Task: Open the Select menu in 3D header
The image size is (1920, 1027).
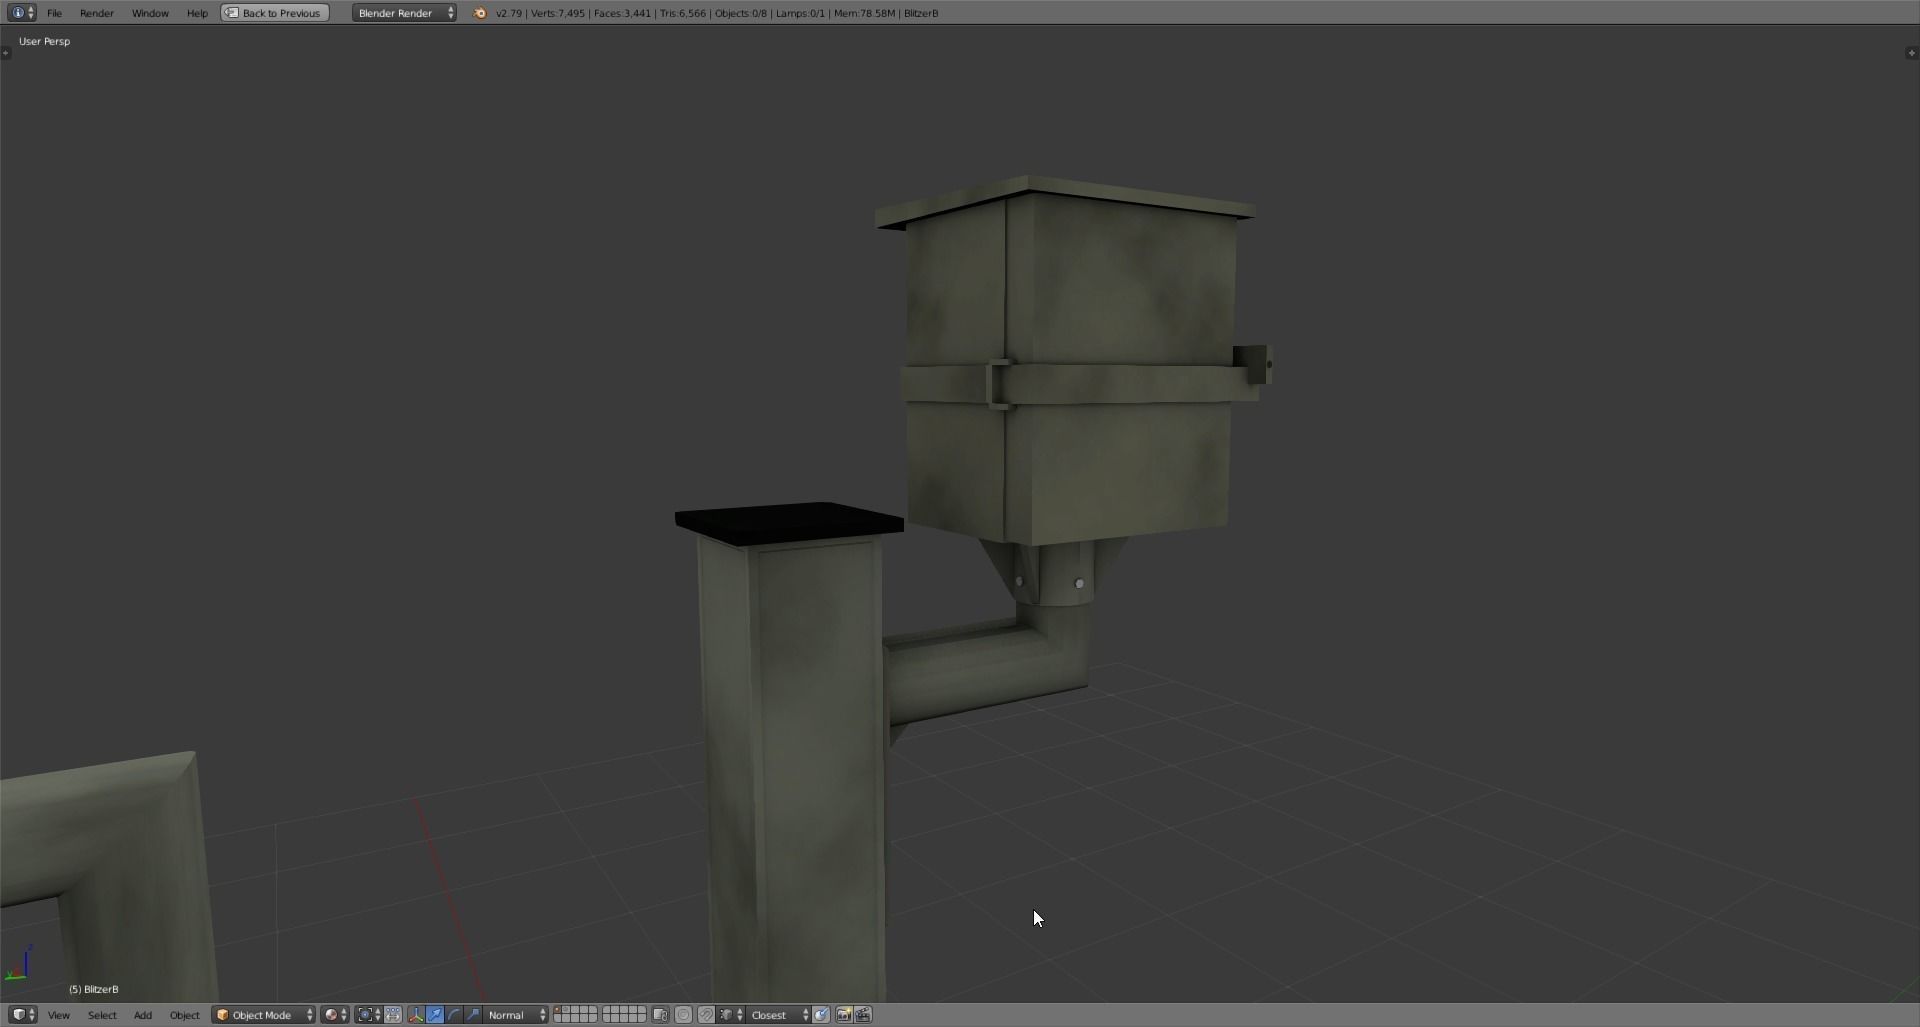Action: coord(102,1015)
